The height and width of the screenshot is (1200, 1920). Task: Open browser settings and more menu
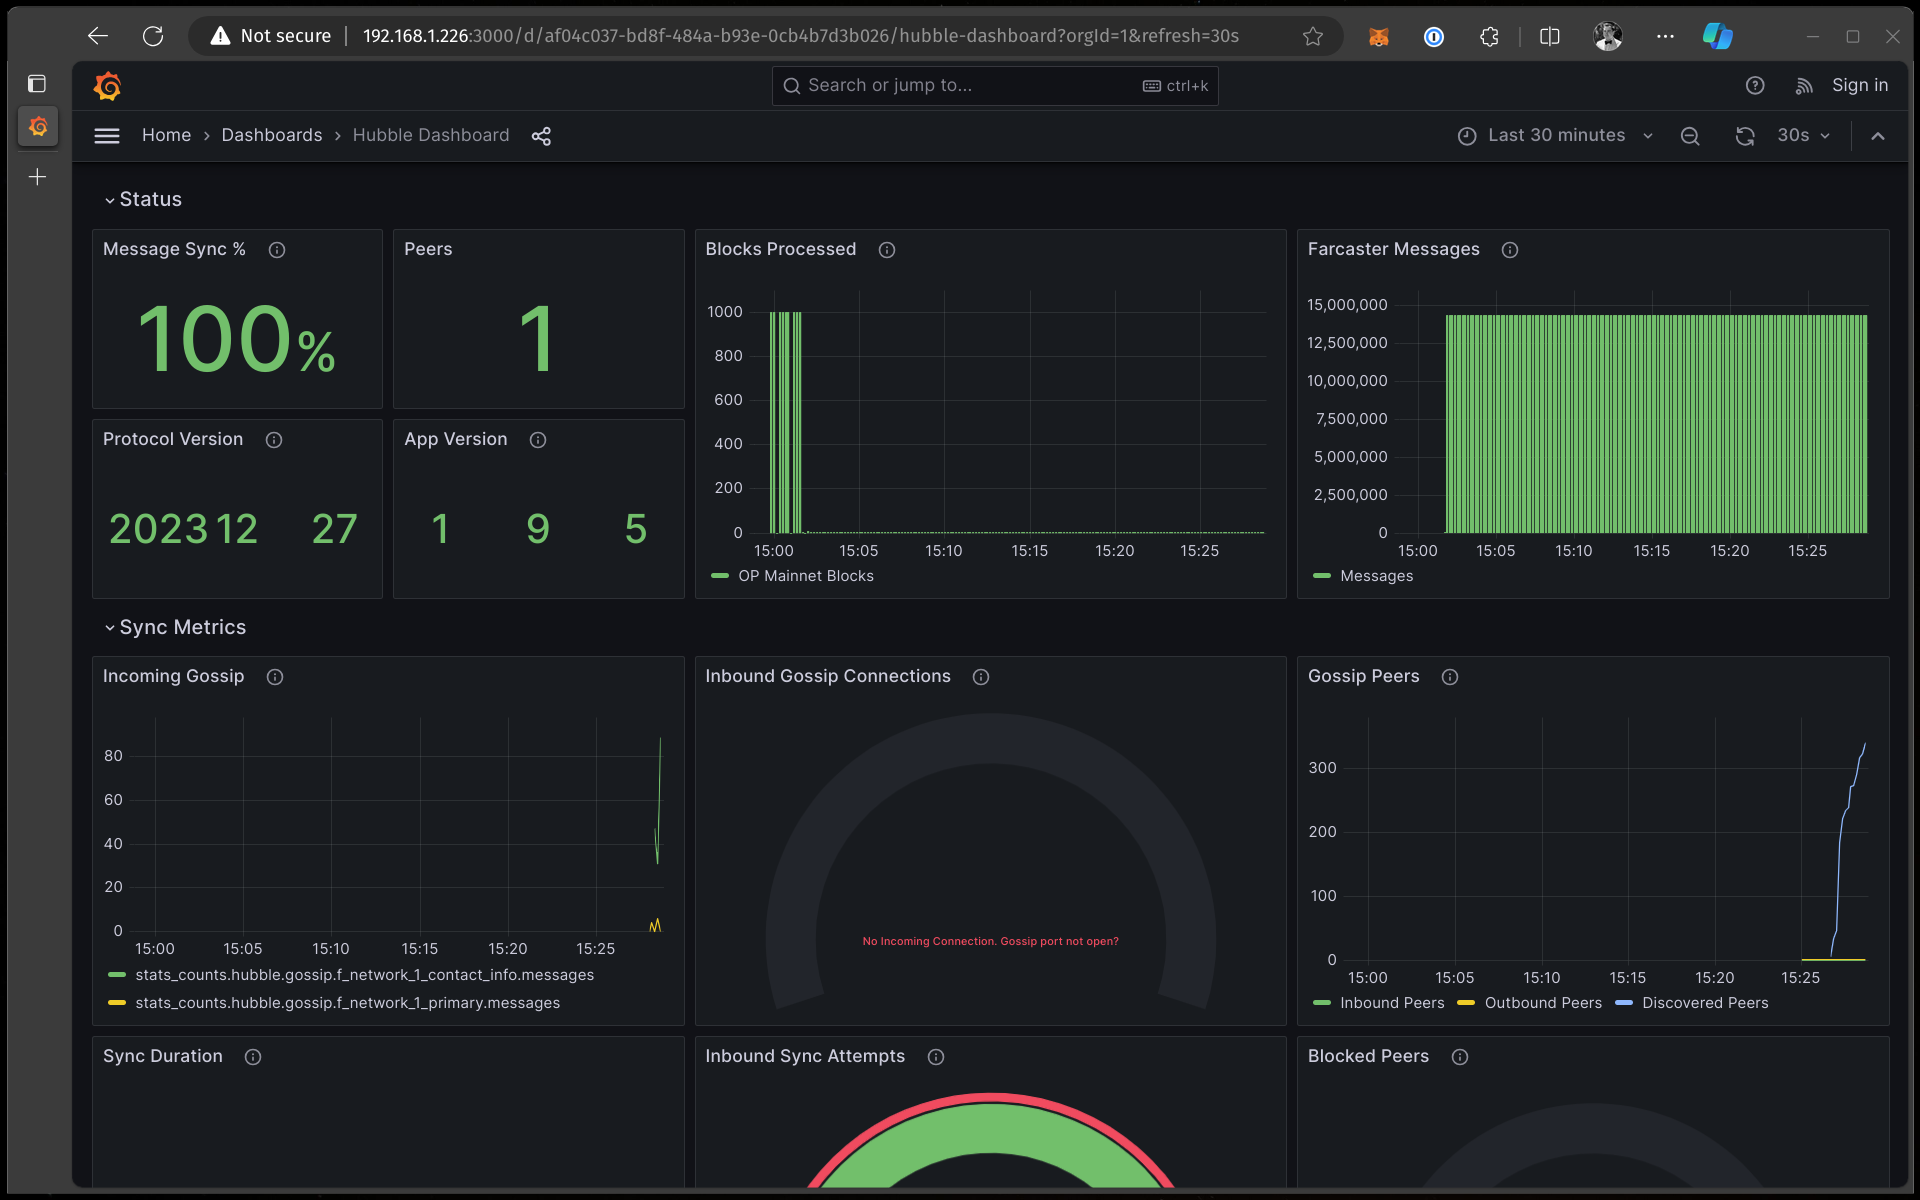click(x=1665, y=36)
